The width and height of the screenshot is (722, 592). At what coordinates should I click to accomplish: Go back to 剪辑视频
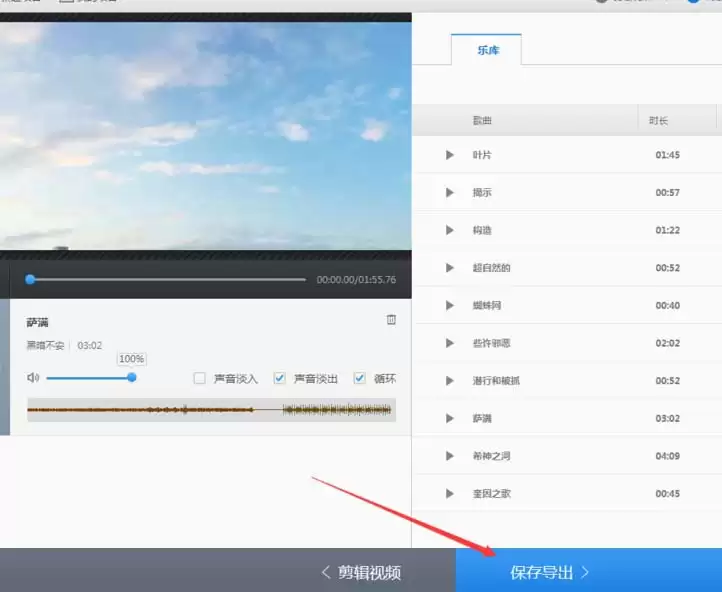tap(361, 572)
